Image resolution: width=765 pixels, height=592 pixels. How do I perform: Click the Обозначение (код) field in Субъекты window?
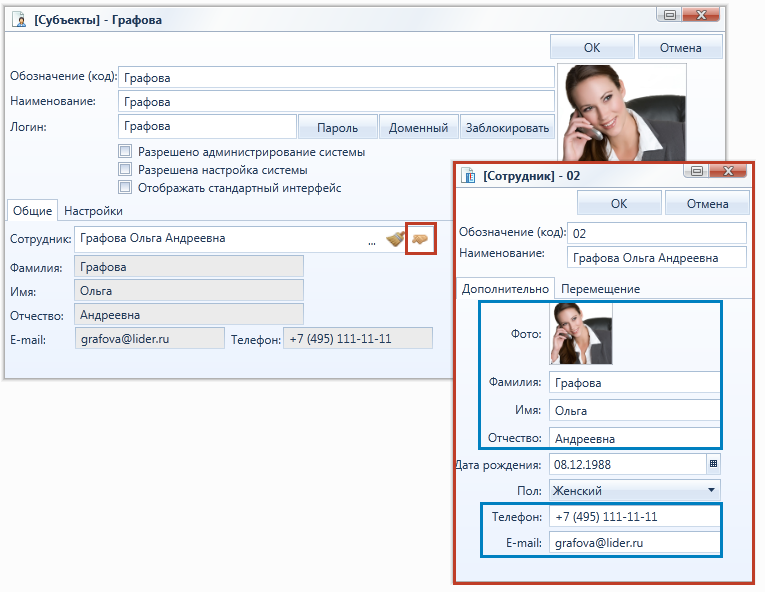tap(336, 77)
